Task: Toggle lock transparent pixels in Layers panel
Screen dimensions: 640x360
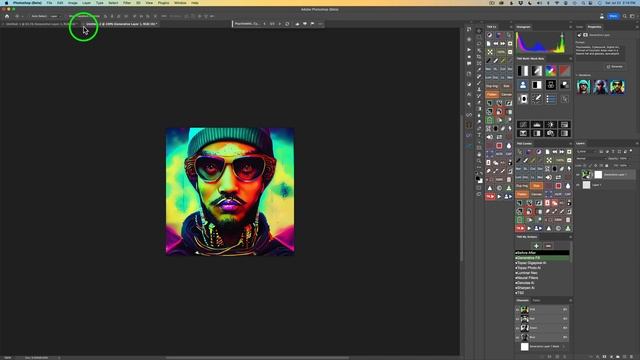Action: [585, 166]
